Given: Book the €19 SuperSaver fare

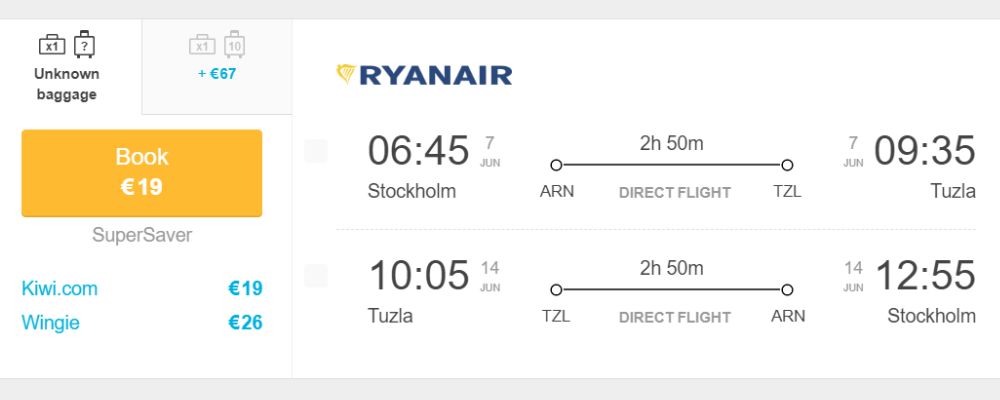Looking at the screenshot, I should (142, 173).
